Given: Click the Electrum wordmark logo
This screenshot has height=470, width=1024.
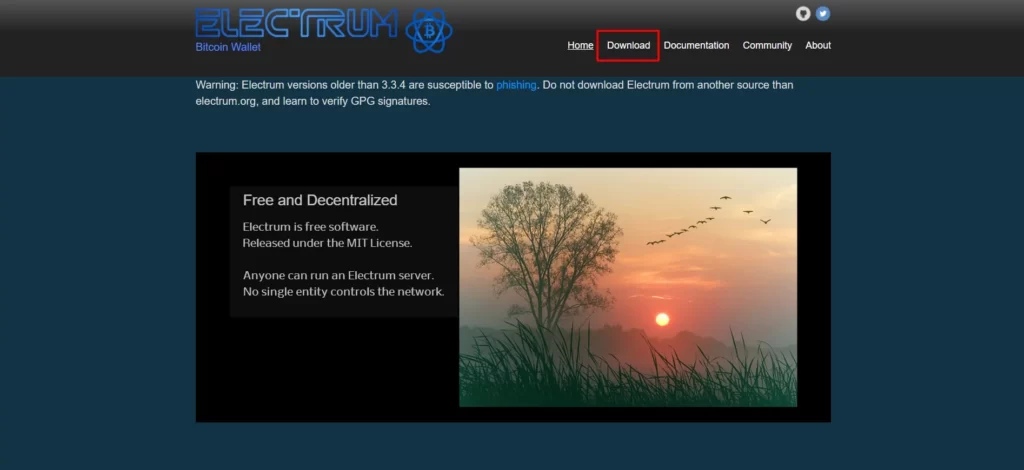Looking at the screenshot, I should coord(297,24).
